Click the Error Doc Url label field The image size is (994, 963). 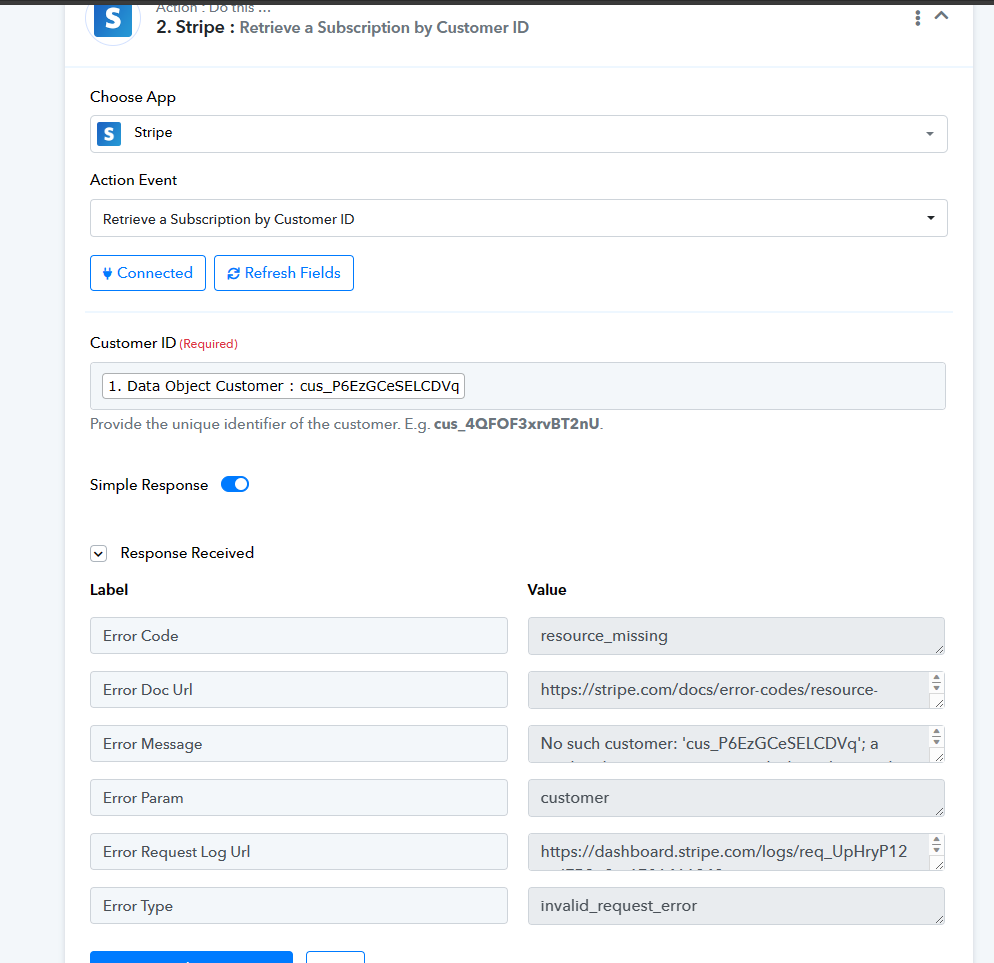pyautogui.click(x=299, y=690)
